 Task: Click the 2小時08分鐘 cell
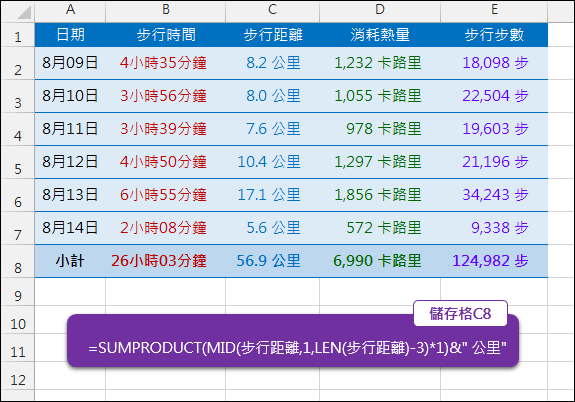click(x=166, y=228)
